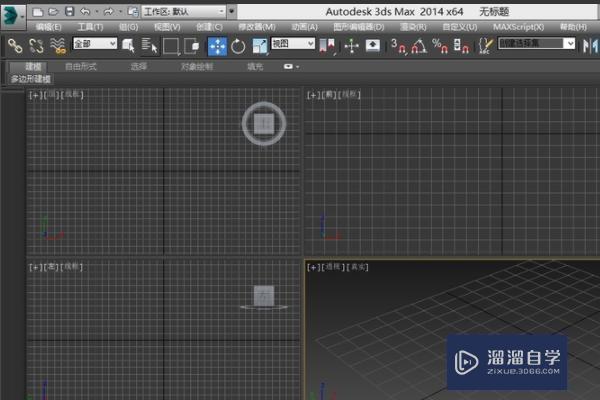600x400 pixels.
Task: Open the Select by Name list tool
Action: 149,46
